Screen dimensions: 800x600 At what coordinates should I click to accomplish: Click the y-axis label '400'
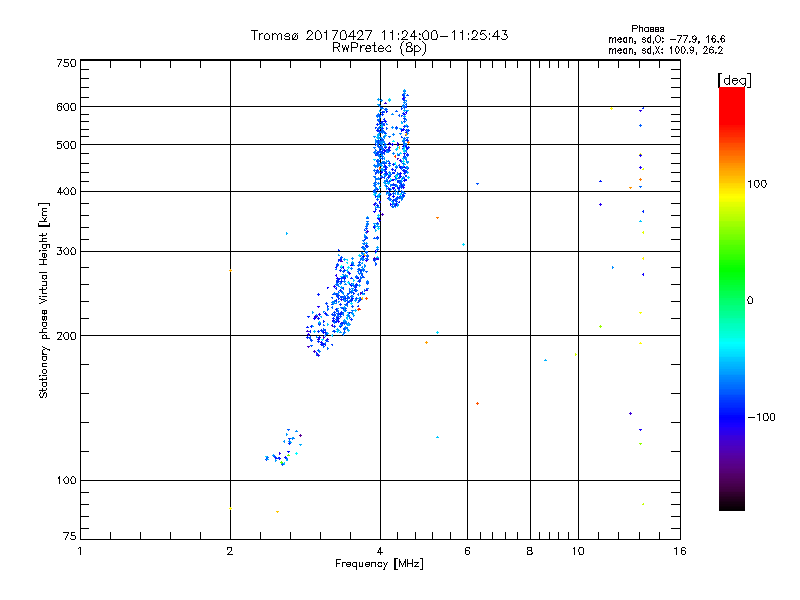pos(66,192)
